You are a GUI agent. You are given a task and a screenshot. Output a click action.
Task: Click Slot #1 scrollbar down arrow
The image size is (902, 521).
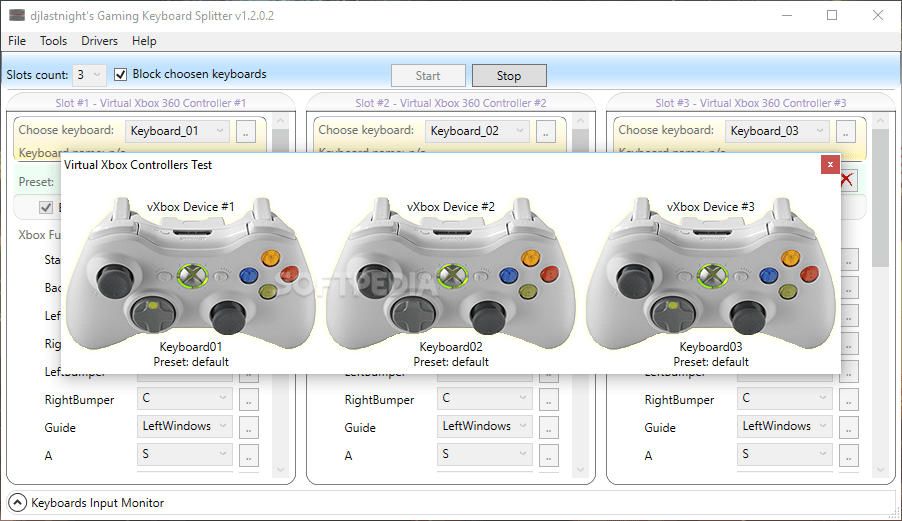280,470
